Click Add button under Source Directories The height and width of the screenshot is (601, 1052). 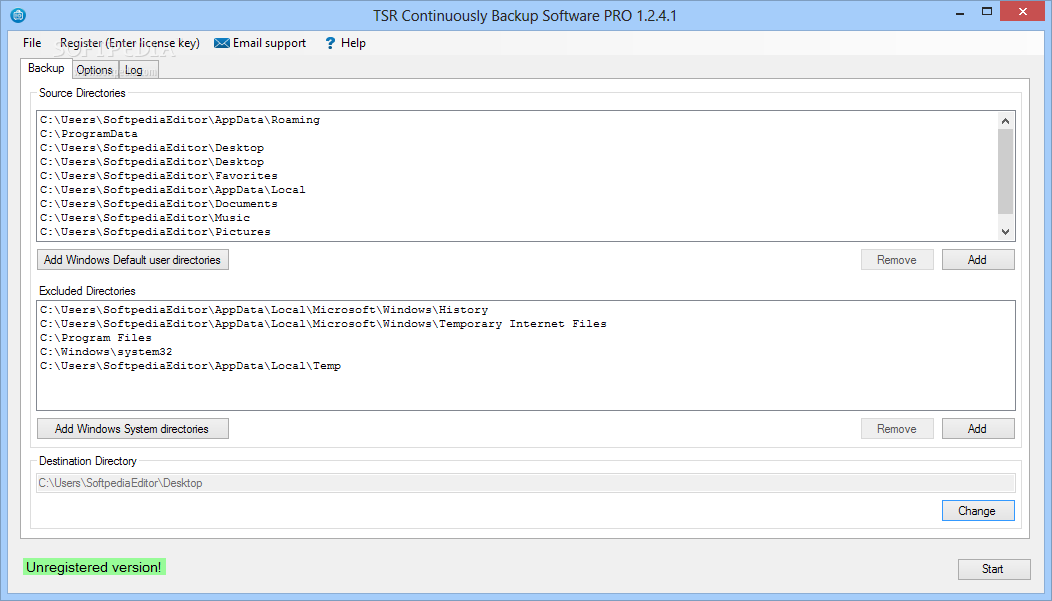click(978, 260)
